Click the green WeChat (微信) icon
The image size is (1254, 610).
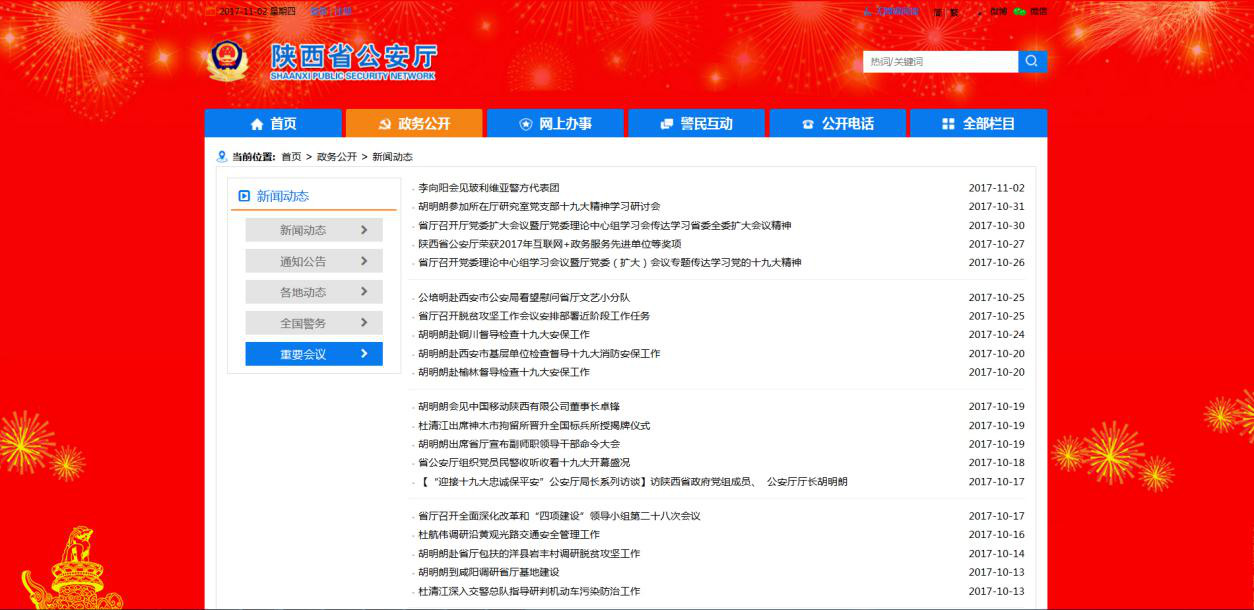pos(1019,11)
